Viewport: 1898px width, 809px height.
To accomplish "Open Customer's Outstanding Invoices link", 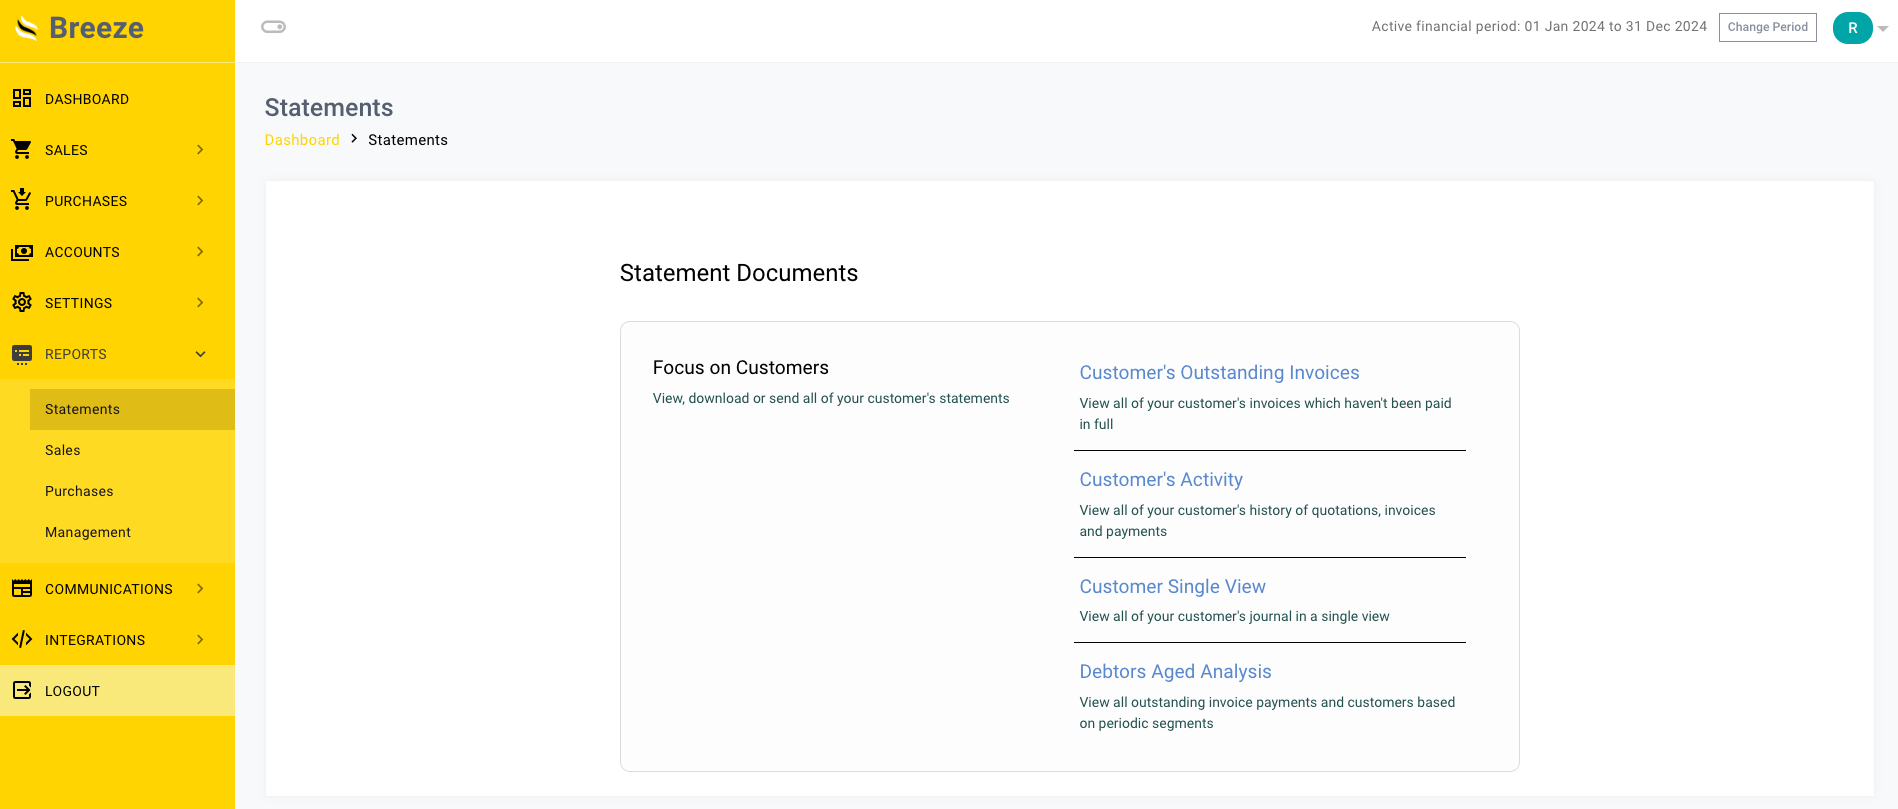I will point(1219,372).
